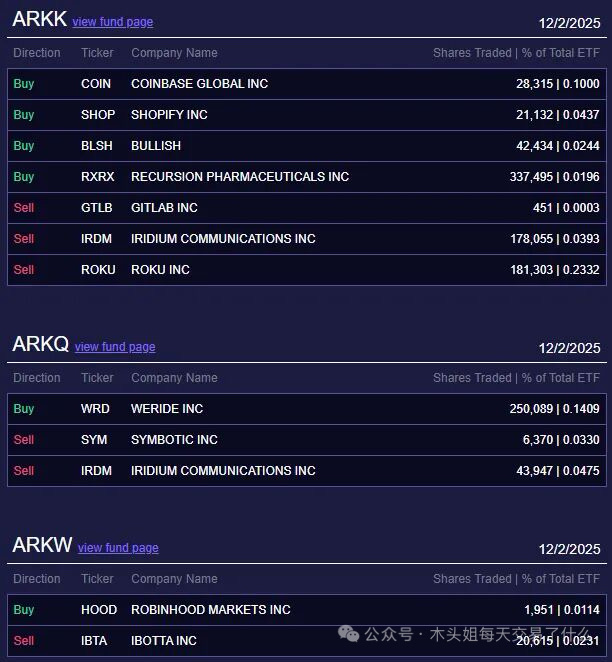Image resolution: width=612 pixels, height=662 pixels.
Task: Select the WRD ticker cell
Action: pyautogui.click(x=95, y=409)
